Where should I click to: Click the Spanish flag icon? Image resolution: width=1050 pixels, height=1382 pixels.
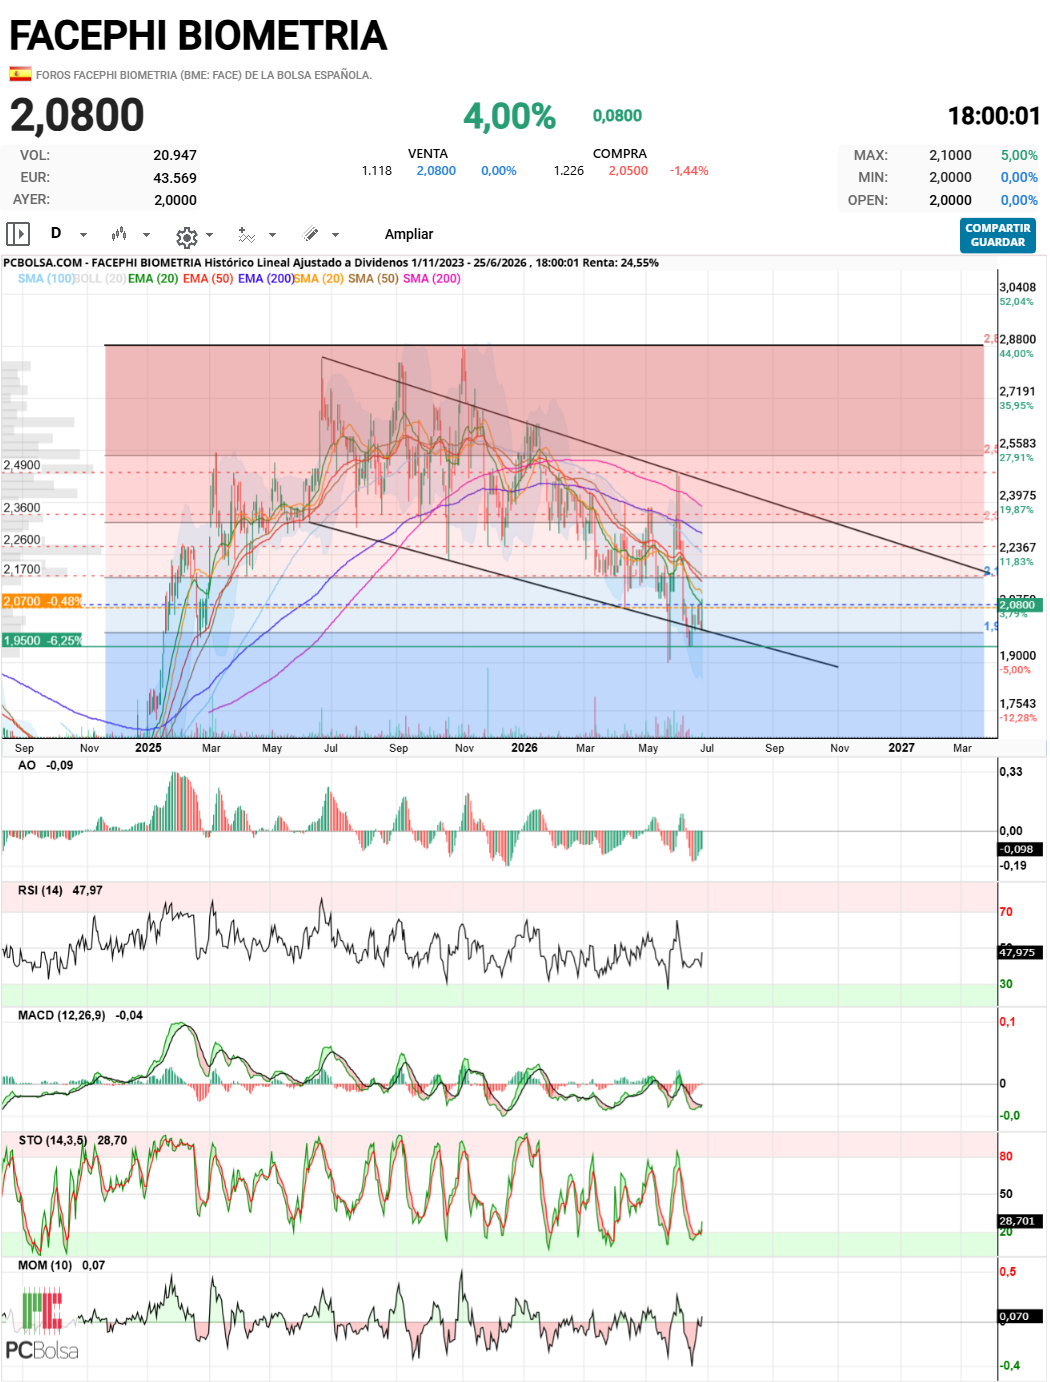coord(20,74)
